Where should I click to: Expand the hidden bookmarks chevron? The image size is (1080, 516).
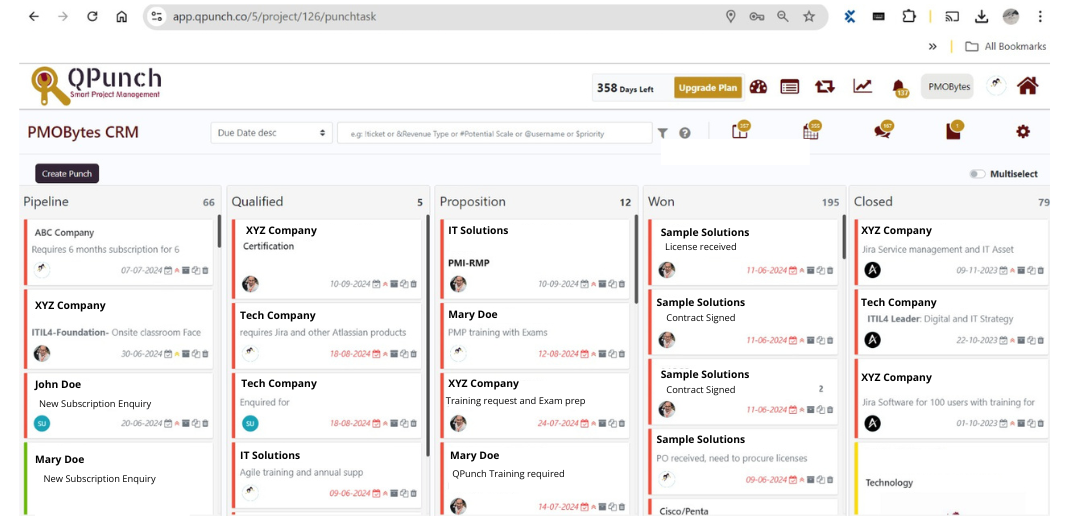(x=932, y=46)
